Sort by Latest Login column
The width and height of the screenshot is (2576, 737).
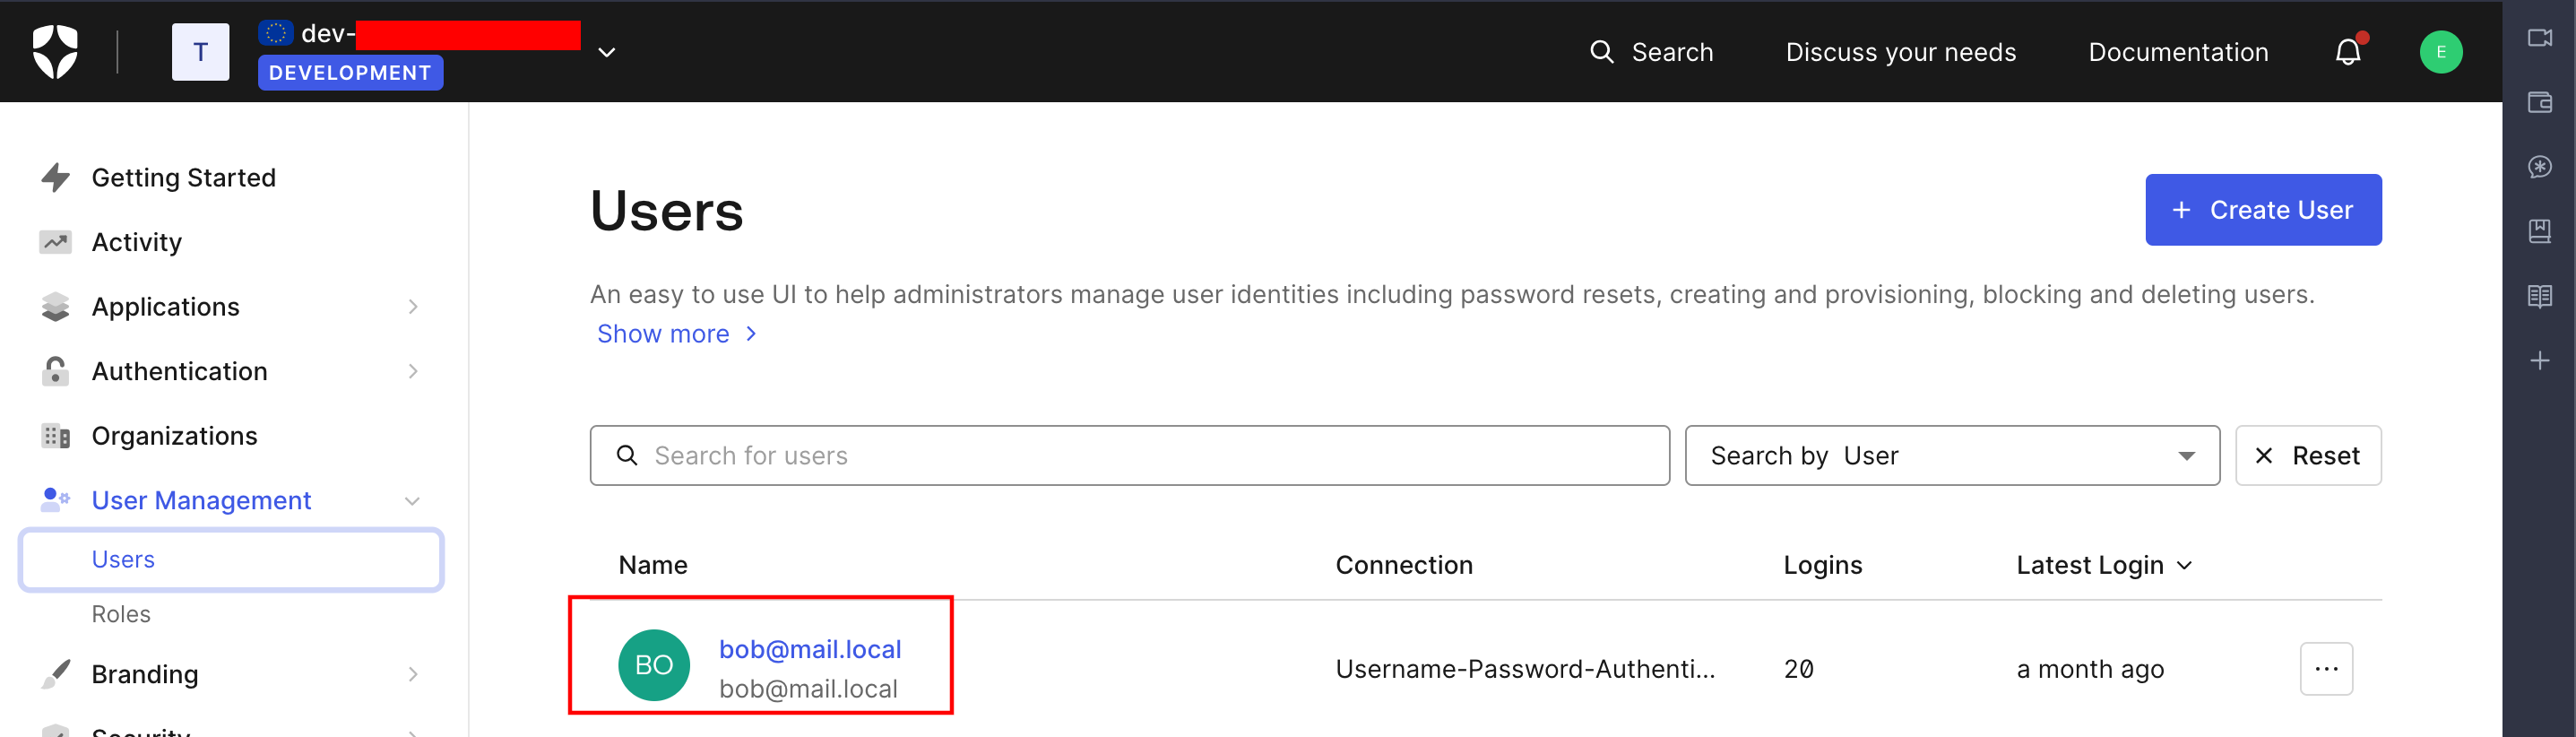click(2103, 565)
